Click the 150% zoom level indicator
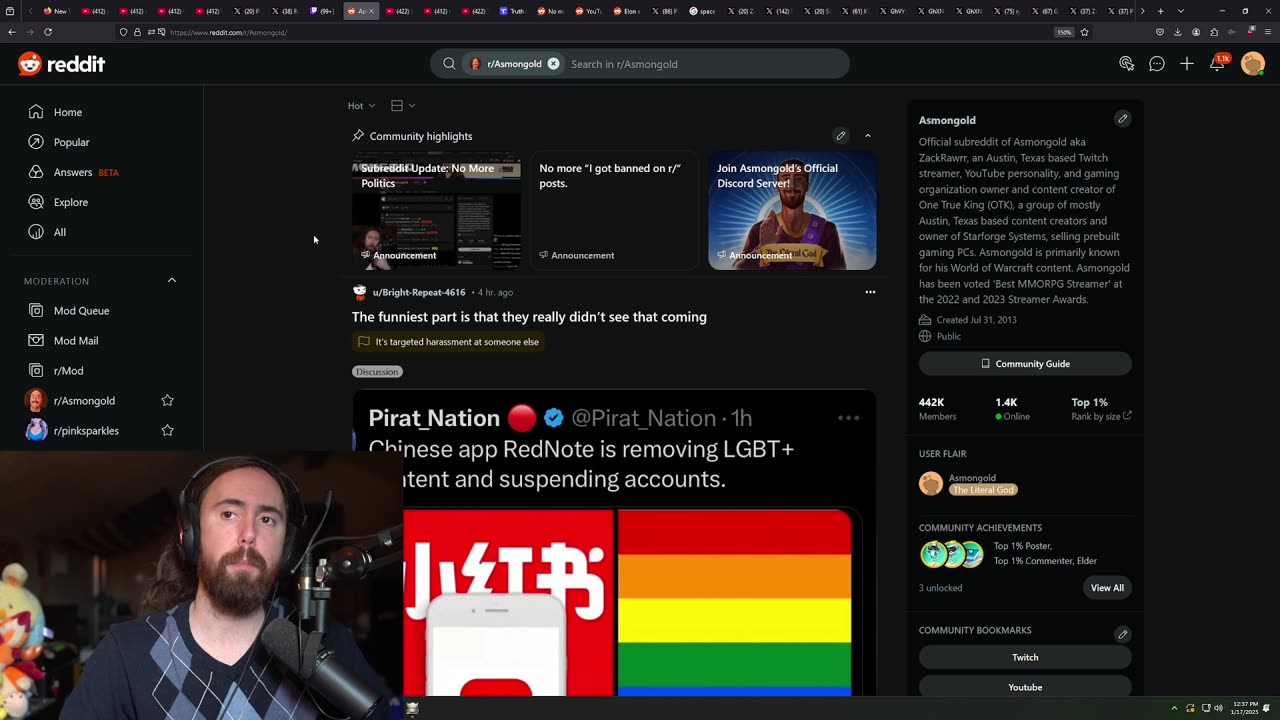Image resolution: width=1280 pixels, height=720 pixels. 1064,32
